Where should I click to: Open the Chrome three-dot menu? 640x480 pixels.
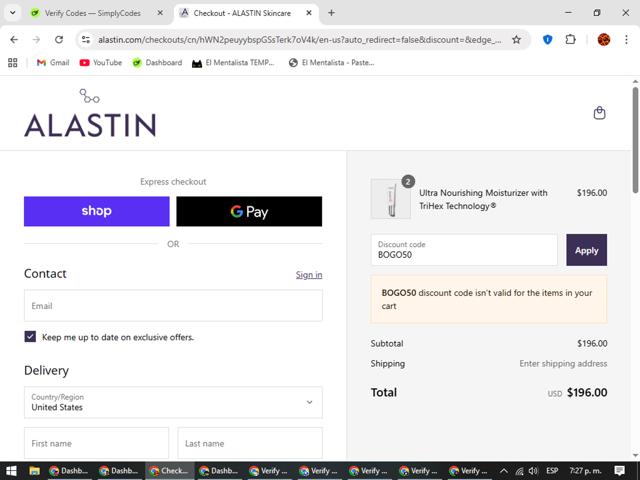click(626, 40)
